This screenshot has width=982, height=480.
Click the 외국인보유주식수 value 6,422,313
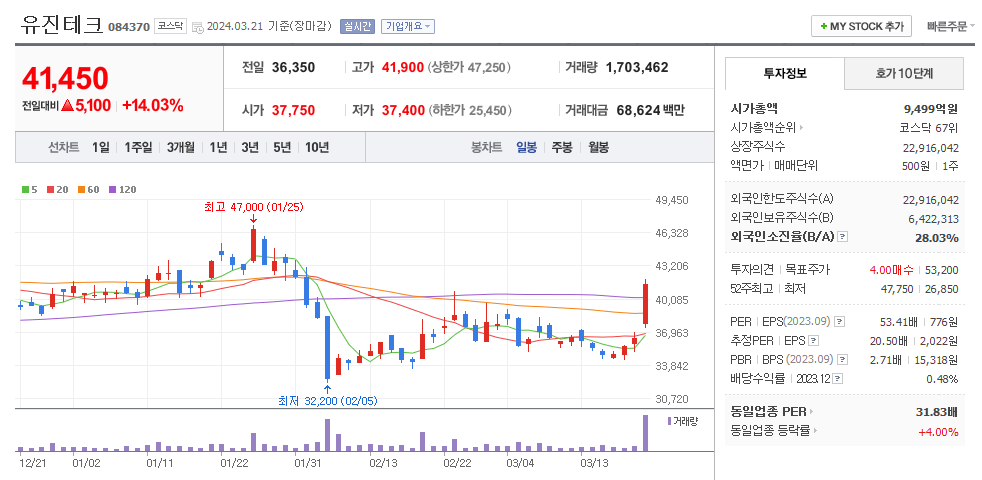[933, 218]
